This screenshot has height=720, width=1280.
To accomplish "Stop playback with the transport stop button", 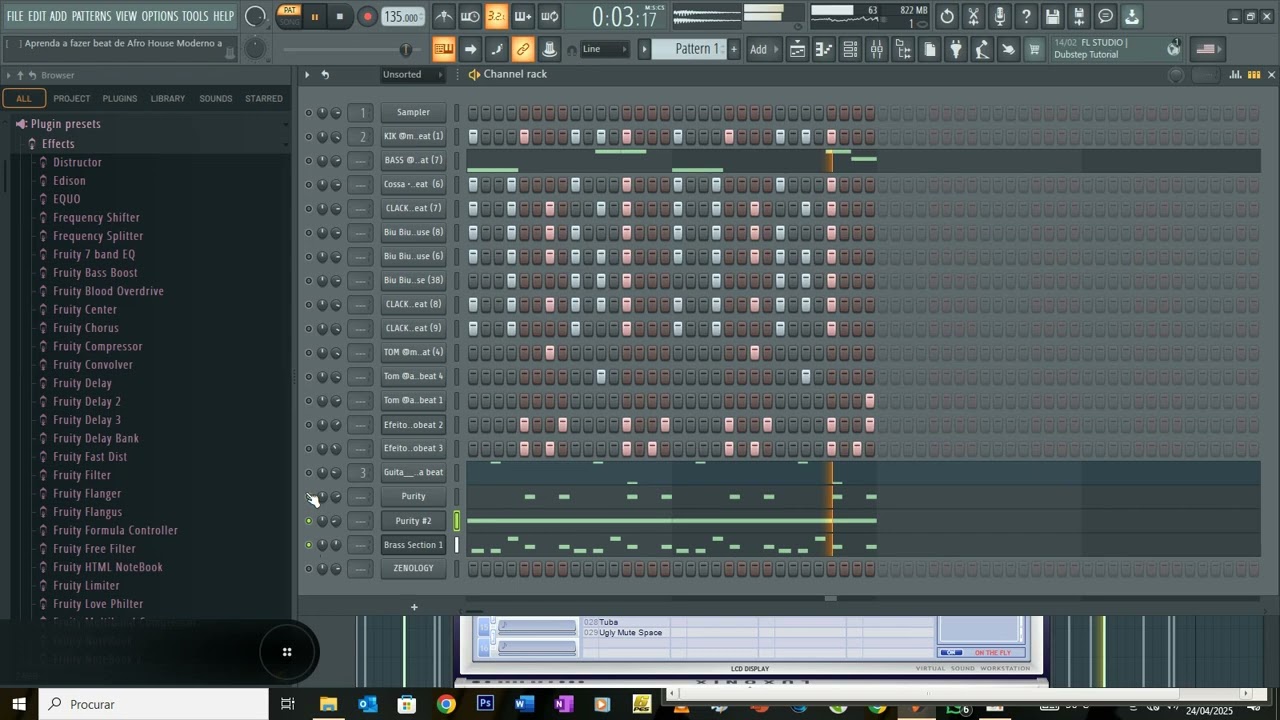I will tap(340, 17).
